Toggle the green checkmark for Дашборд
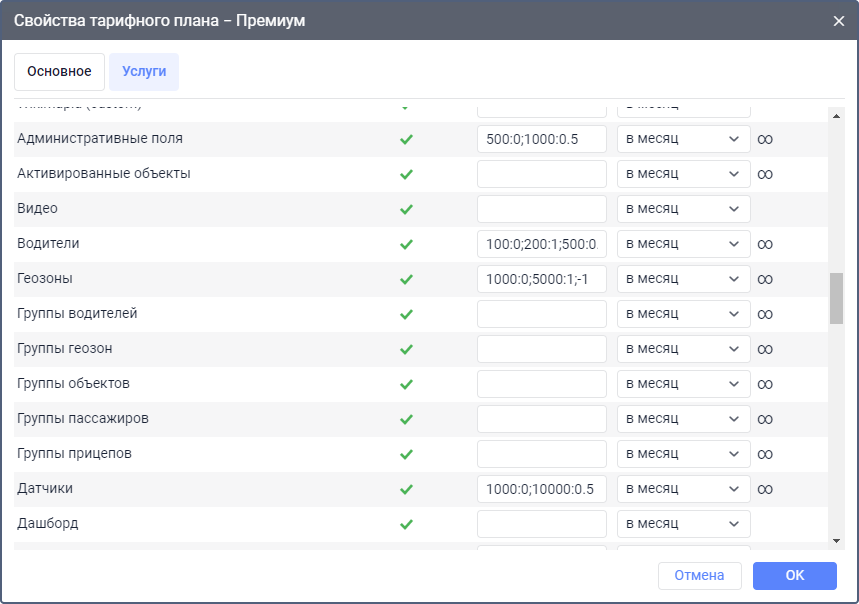859x604 pixels. (406, 524)
